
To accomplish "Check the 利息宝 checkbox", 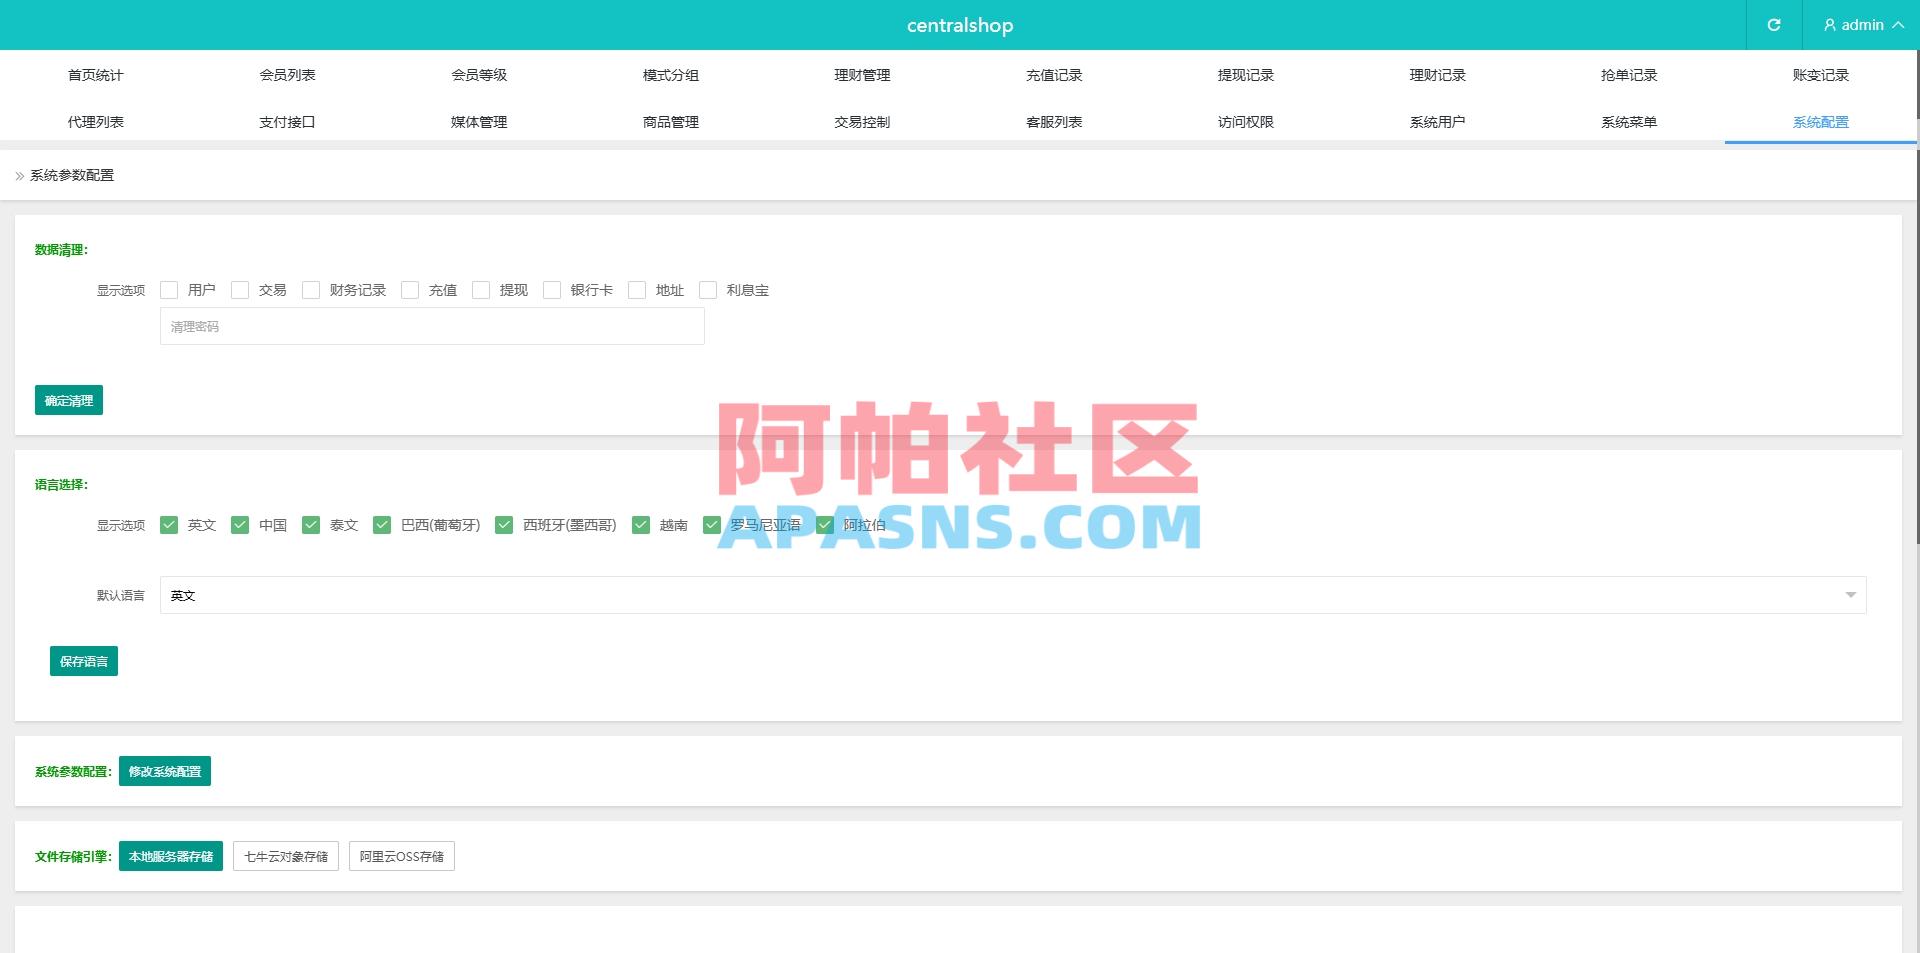I will point(708,290).
